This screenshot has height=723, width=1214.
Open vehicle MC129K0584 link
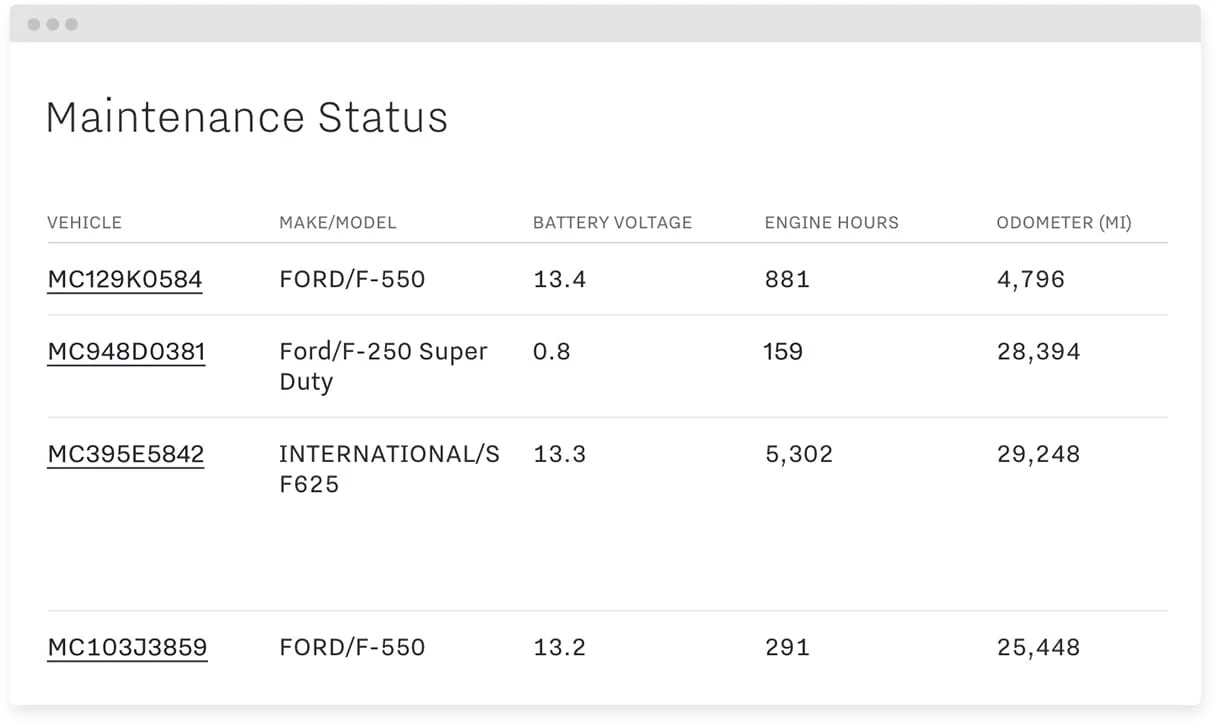(125, 279)
